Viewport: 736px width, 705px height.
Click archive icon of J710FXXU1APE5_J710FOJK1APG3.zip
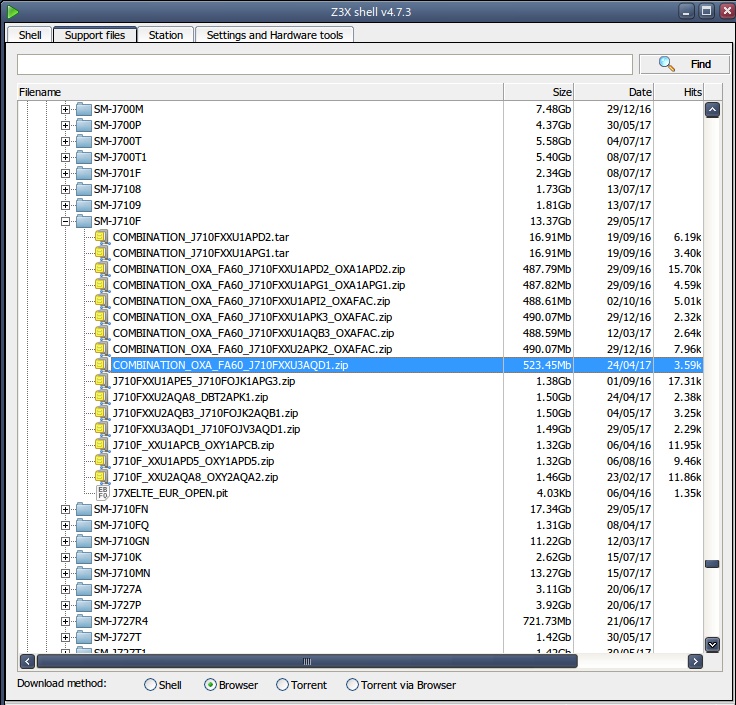click(x=101, y=381)
